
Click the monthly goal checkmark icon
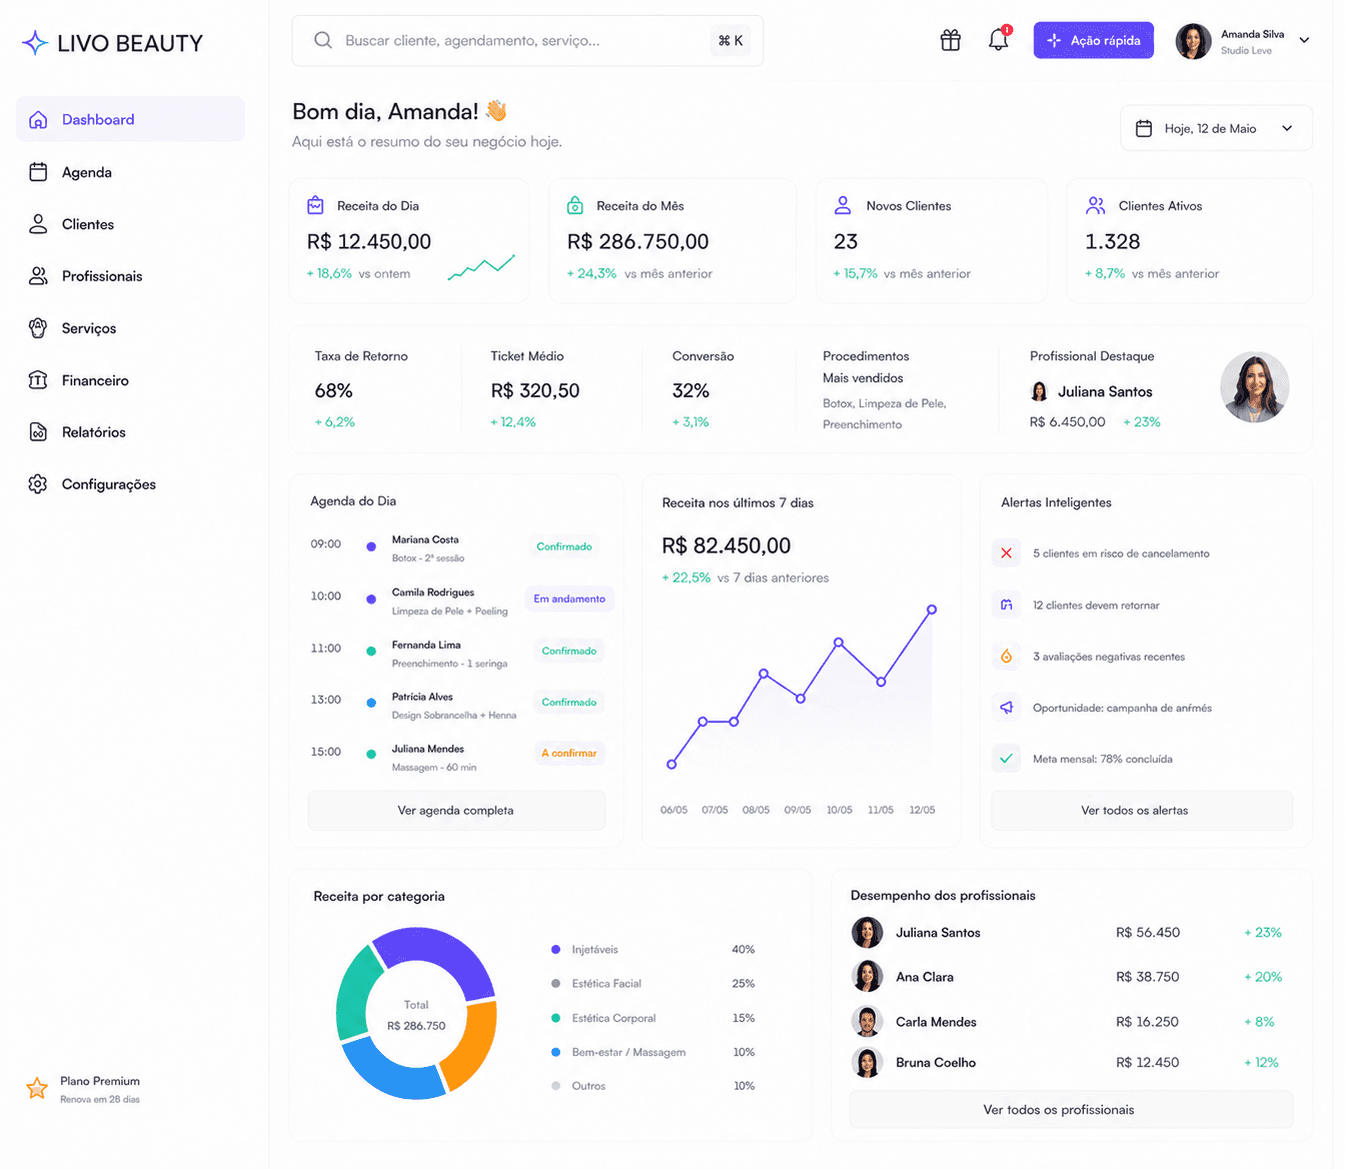pyautogui.click(x=1006, y=758)
